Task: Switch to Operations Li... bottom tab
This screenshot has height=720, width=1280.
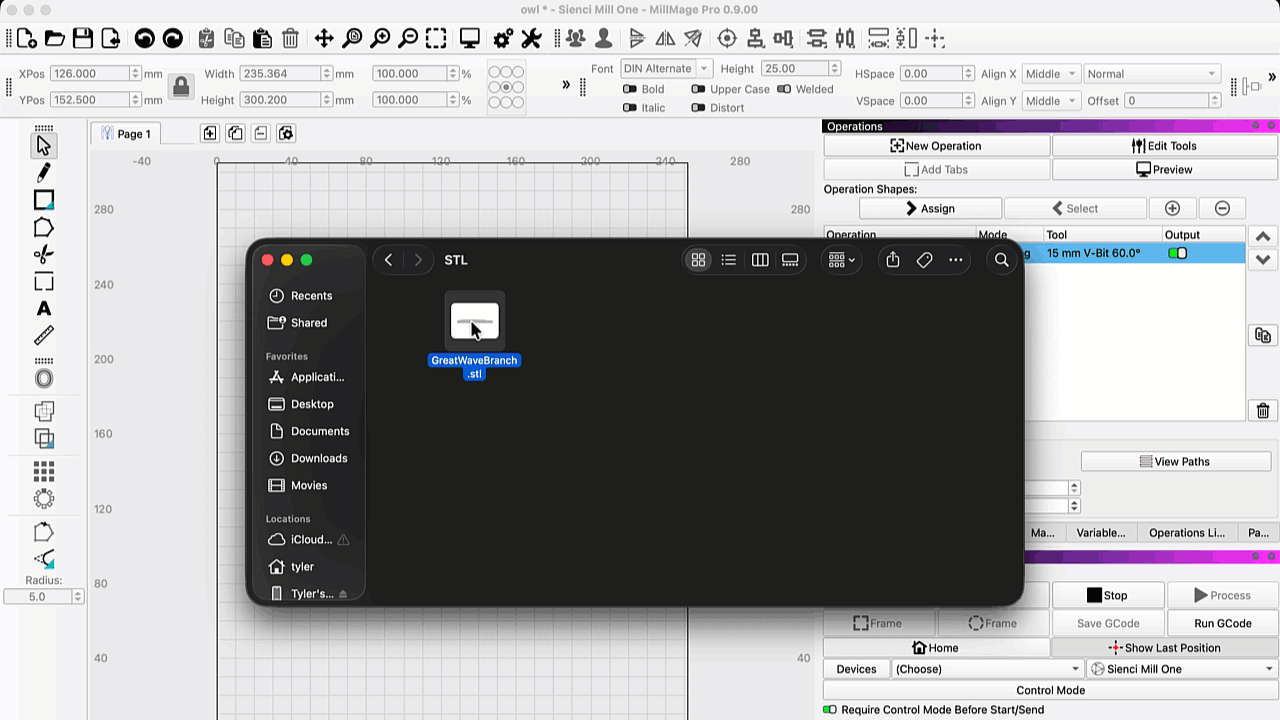Action: 1187,533
